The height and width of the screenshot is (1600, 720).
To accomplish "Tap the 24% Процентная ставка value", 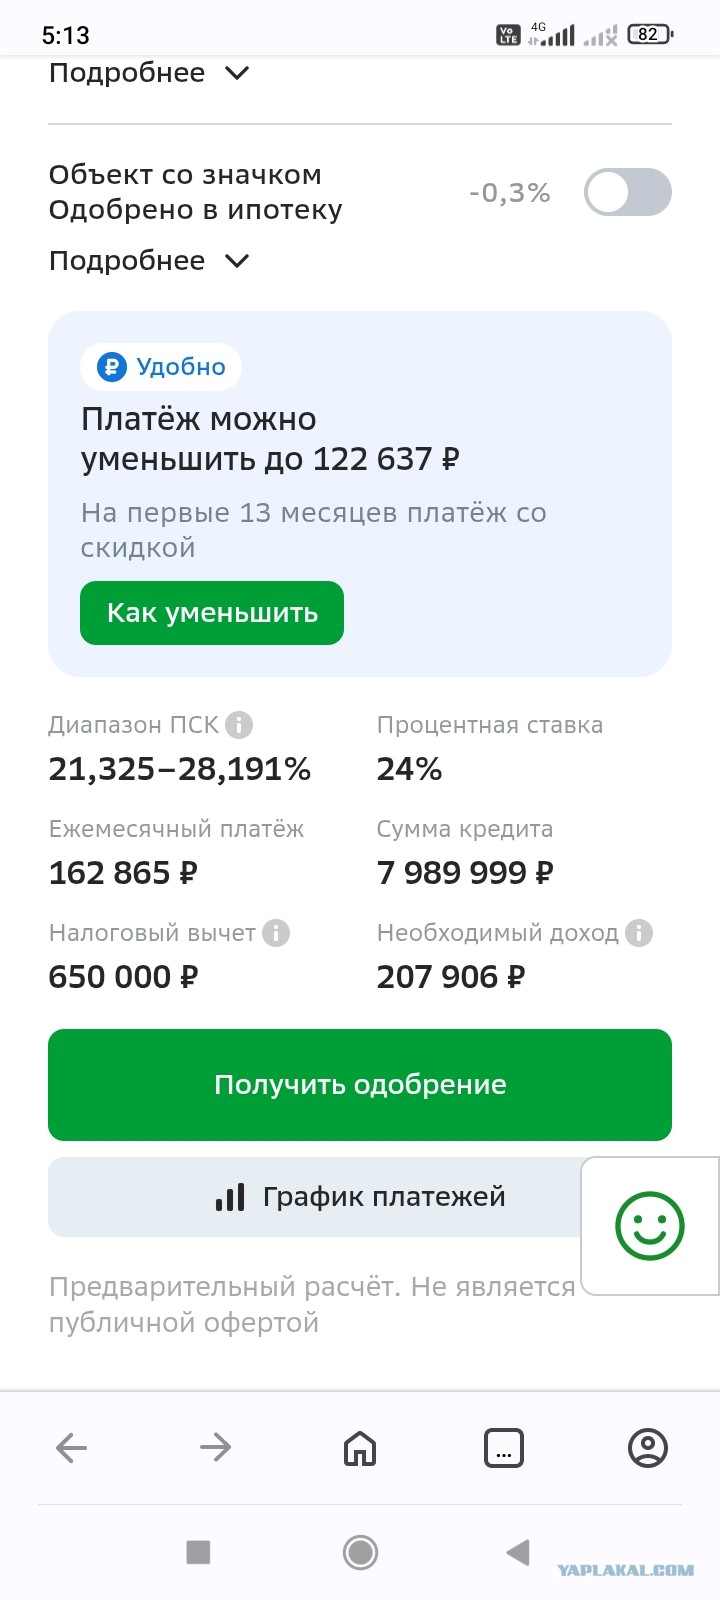I will [x=409, y=769].
